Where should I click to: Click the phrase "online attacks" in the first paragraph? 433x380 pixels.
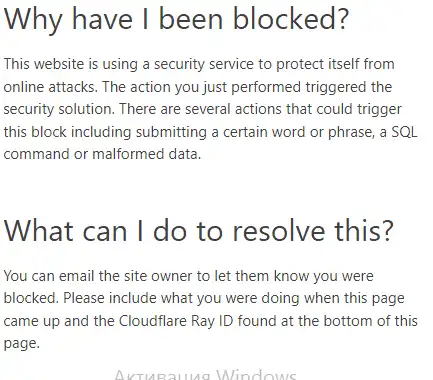(x=50, y=87)
